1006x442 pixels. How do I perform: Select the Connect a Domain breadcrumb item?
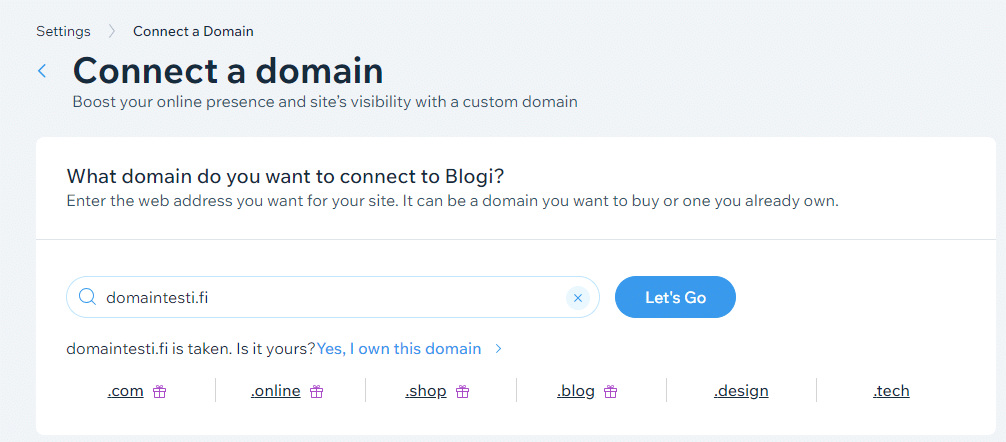tap(193, 31)
